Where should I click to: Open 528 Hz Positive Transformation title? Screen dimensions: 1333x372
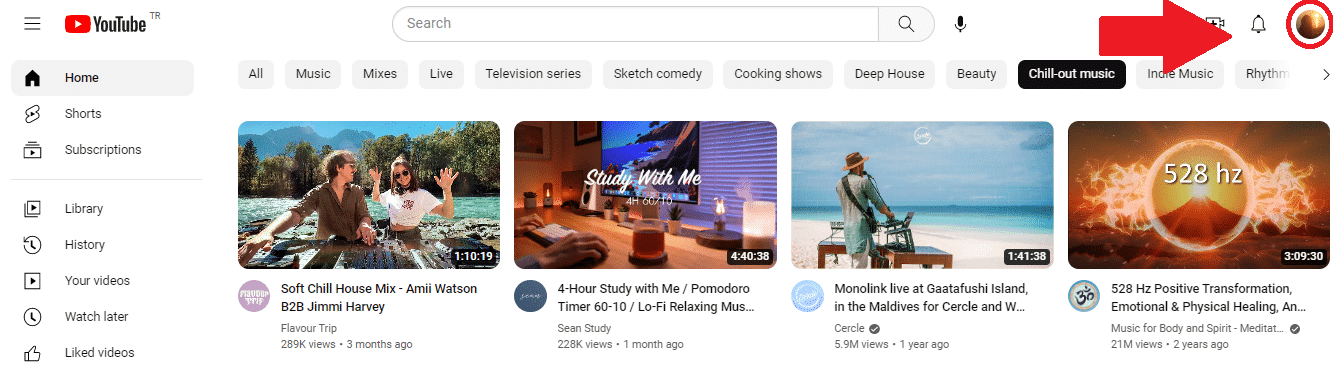pos(1209,298)
